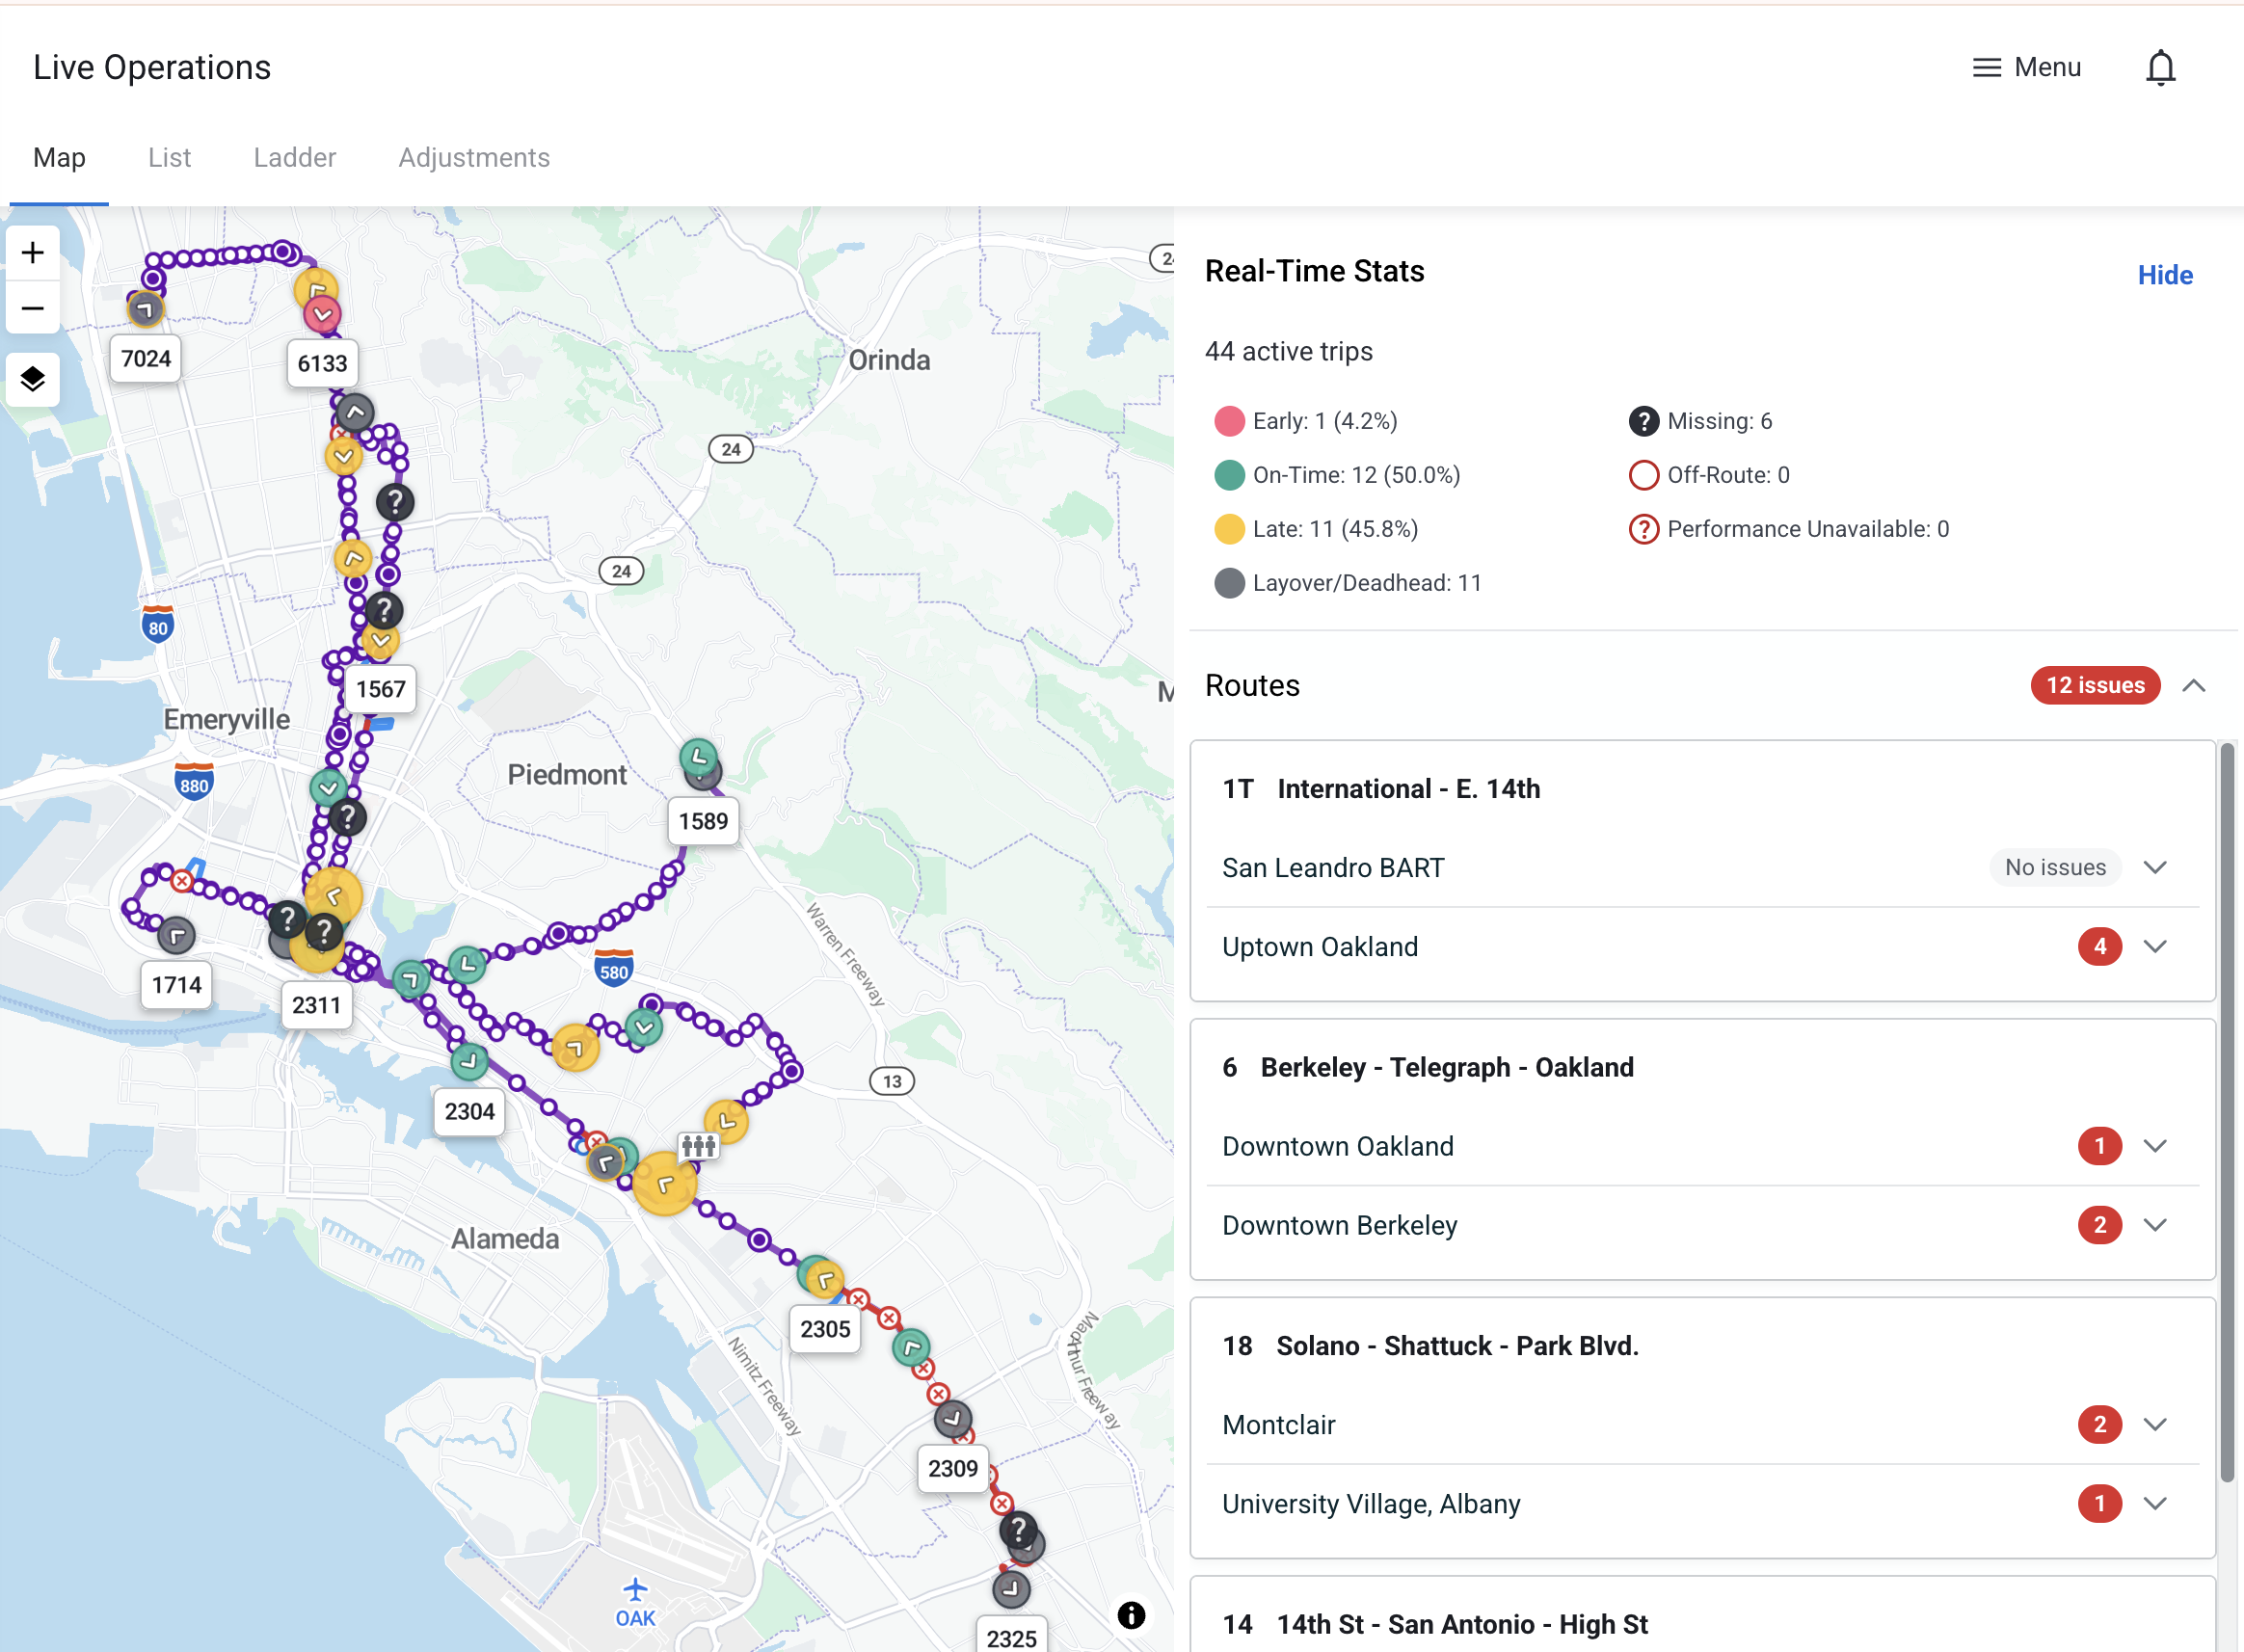The height and width of the screenshot is (1652, 2244).
Task: Click the map zoom out button
Action: click(x=33, y=308)
